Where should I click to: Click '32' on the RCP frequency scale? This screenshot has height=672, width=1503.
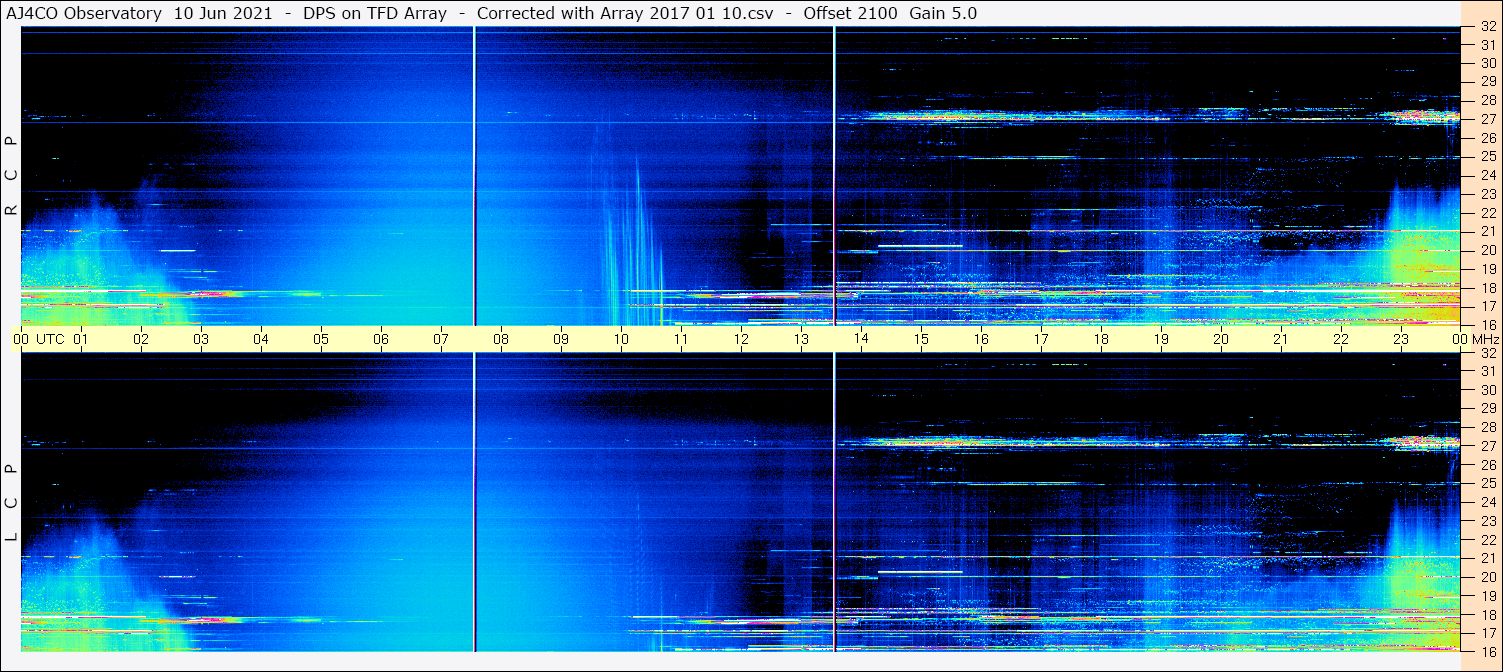1487,27
